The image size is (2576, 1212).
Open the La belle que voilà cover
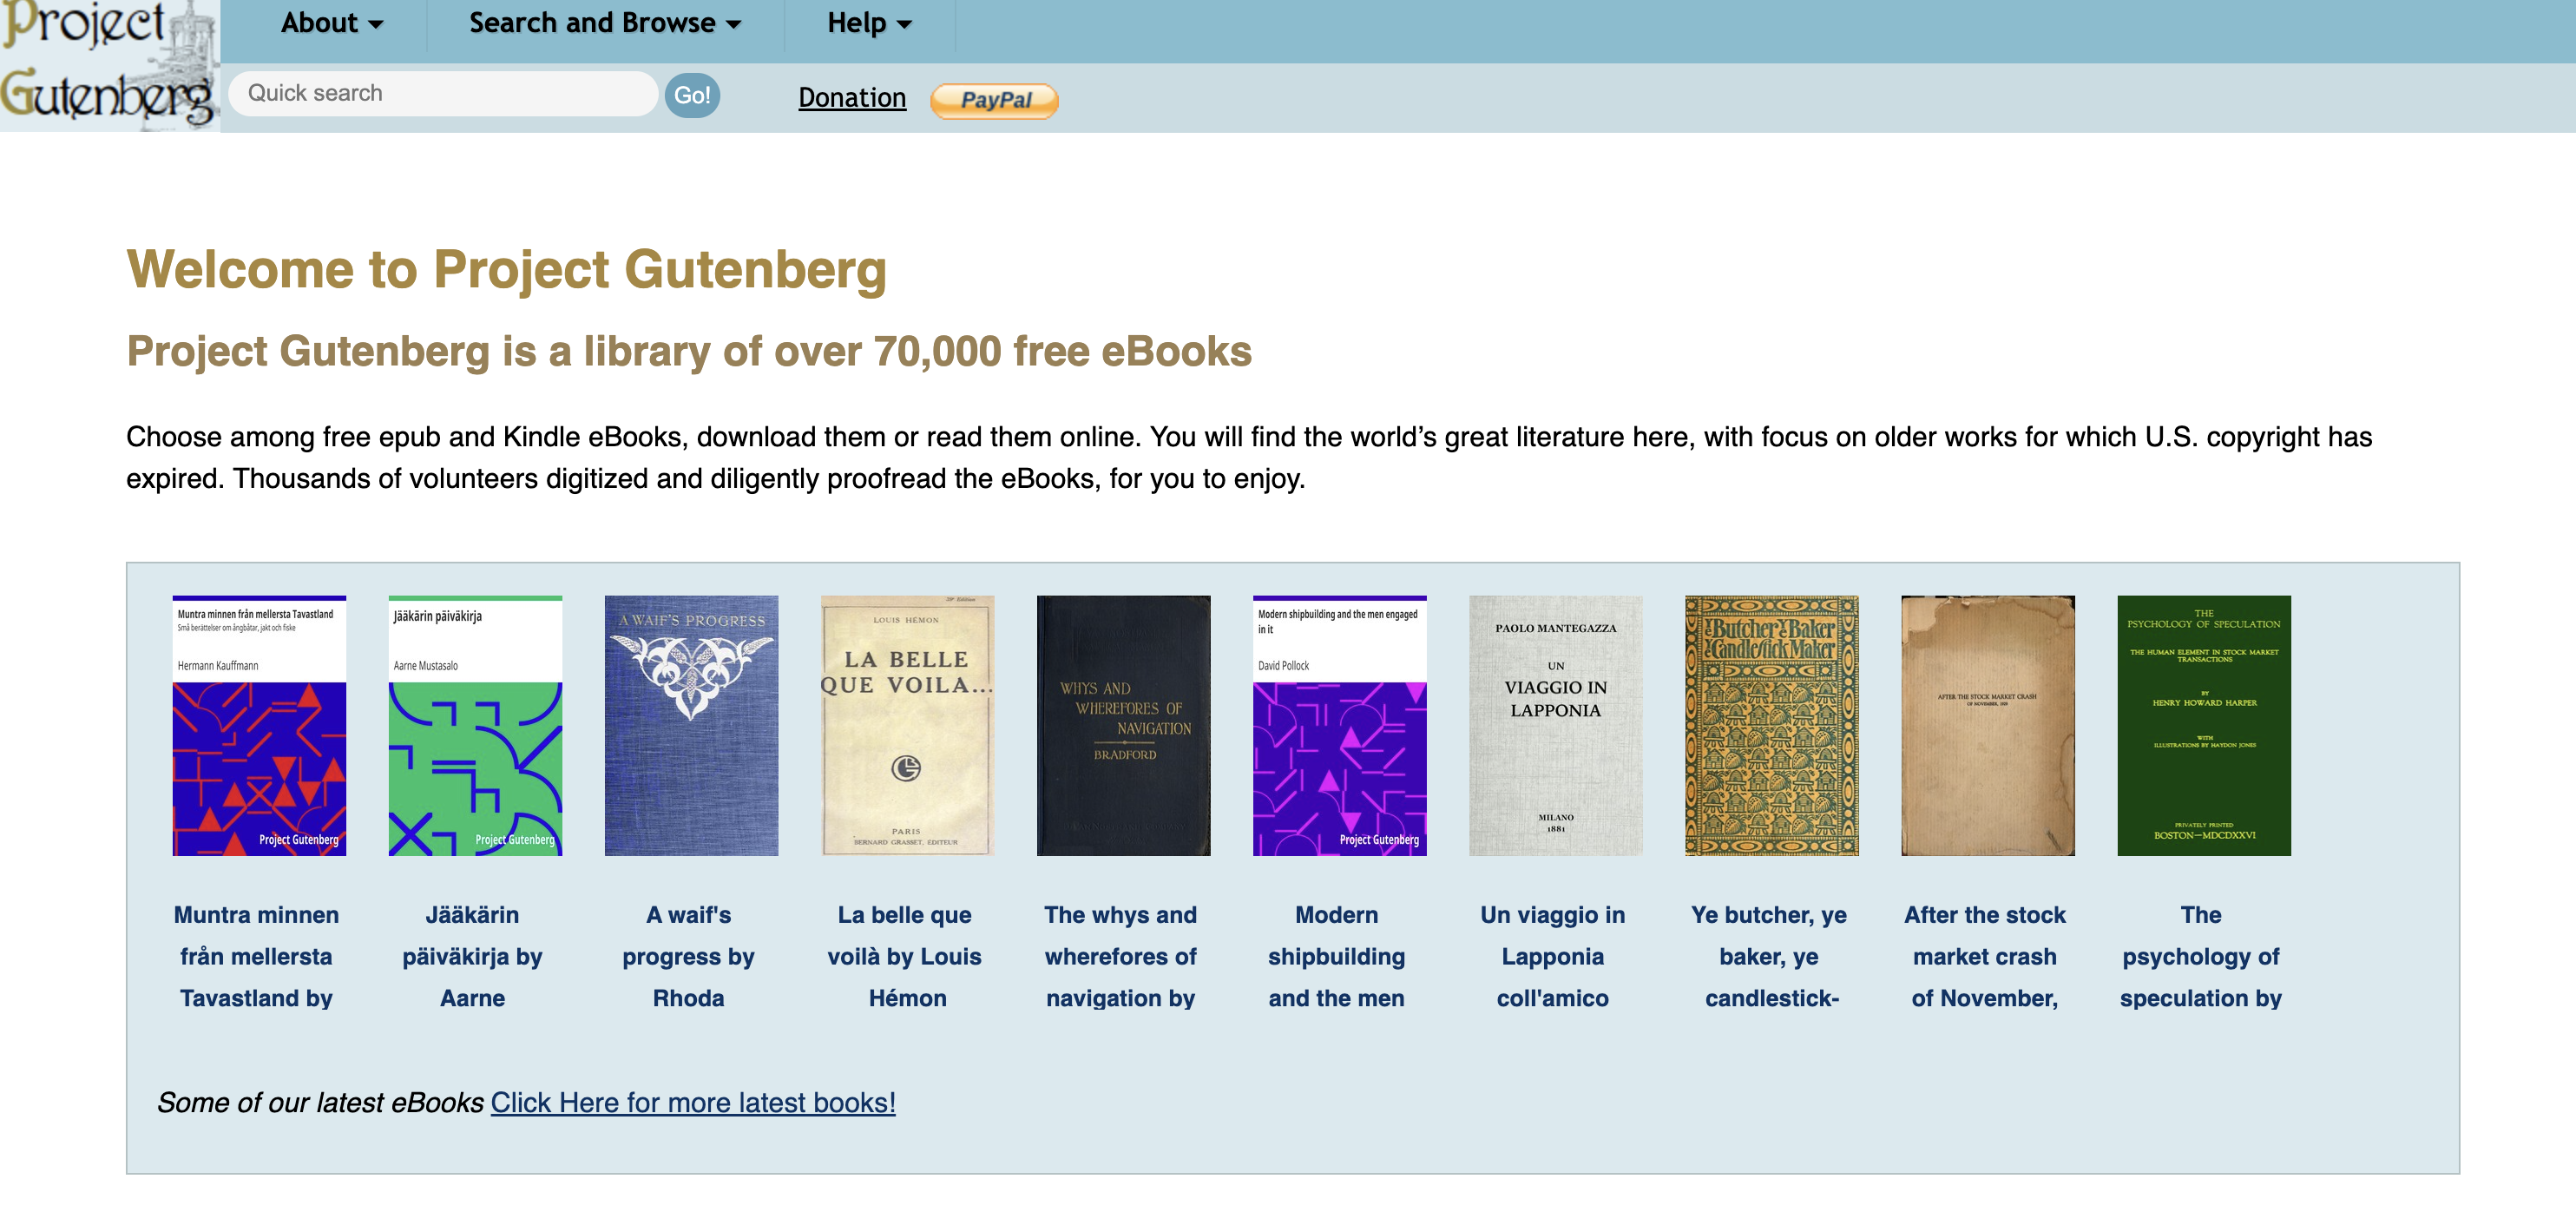click(907, 725)
